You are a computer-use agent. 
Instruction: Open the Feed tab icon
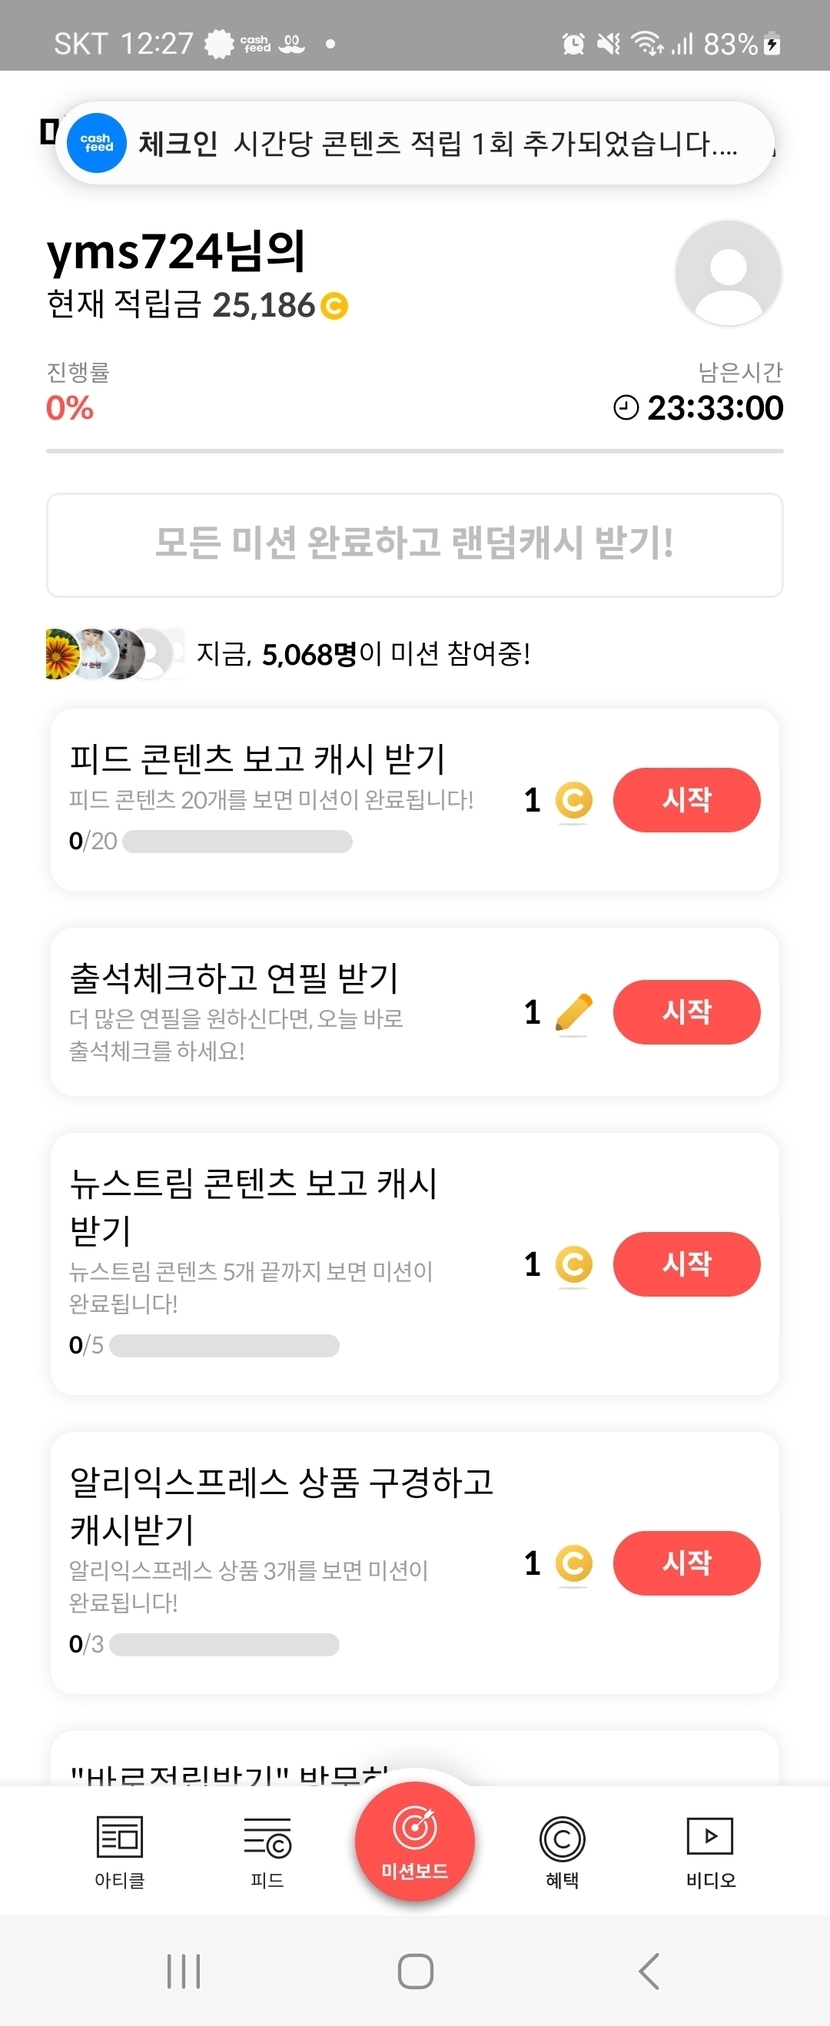point(267,1838)
